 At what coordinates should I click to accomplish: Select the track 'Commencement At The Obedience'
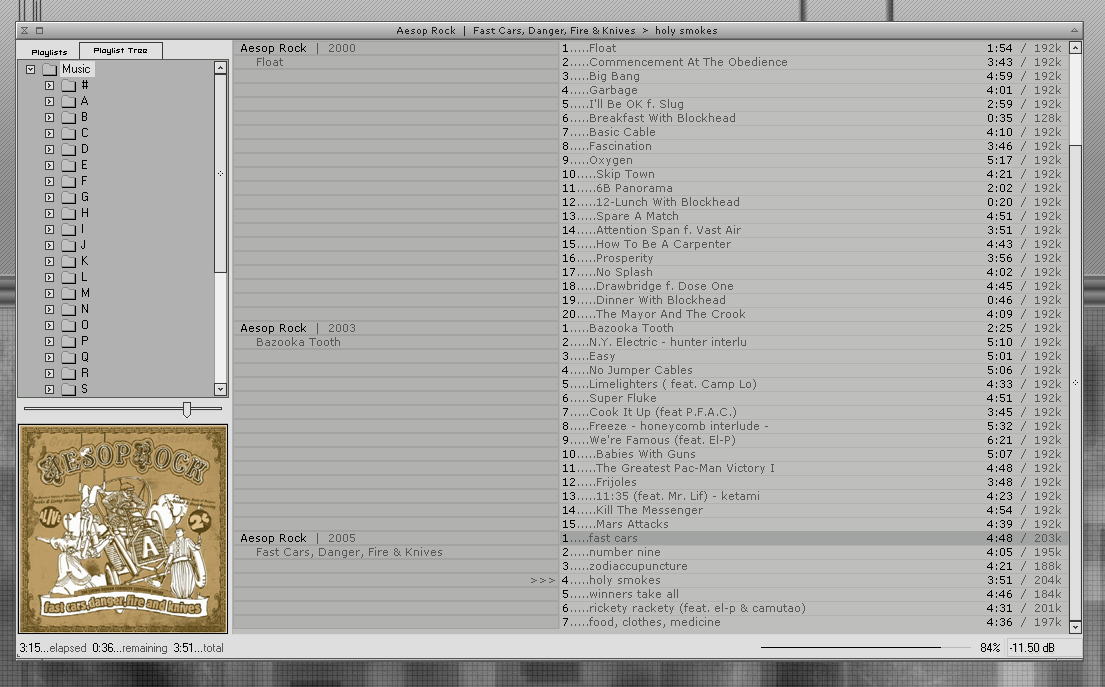point(687,62)
